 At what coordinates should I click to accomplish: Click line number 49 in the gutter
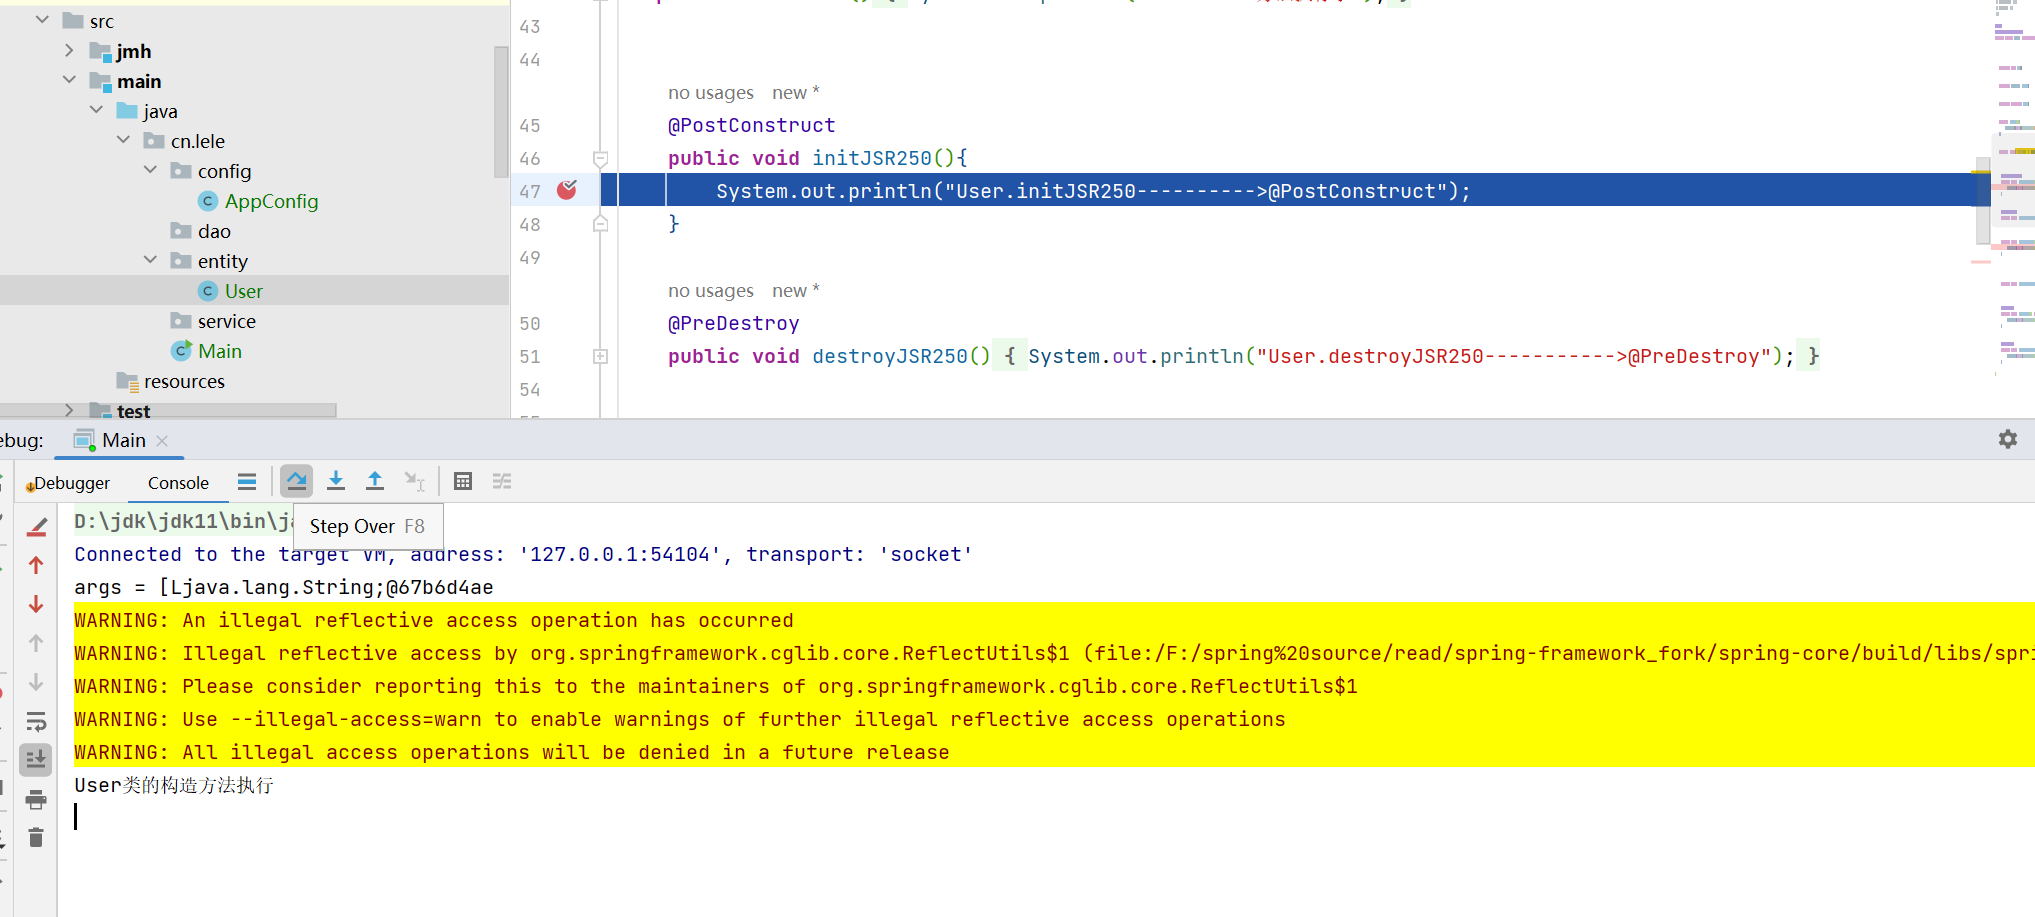click(x=530, y=257)
